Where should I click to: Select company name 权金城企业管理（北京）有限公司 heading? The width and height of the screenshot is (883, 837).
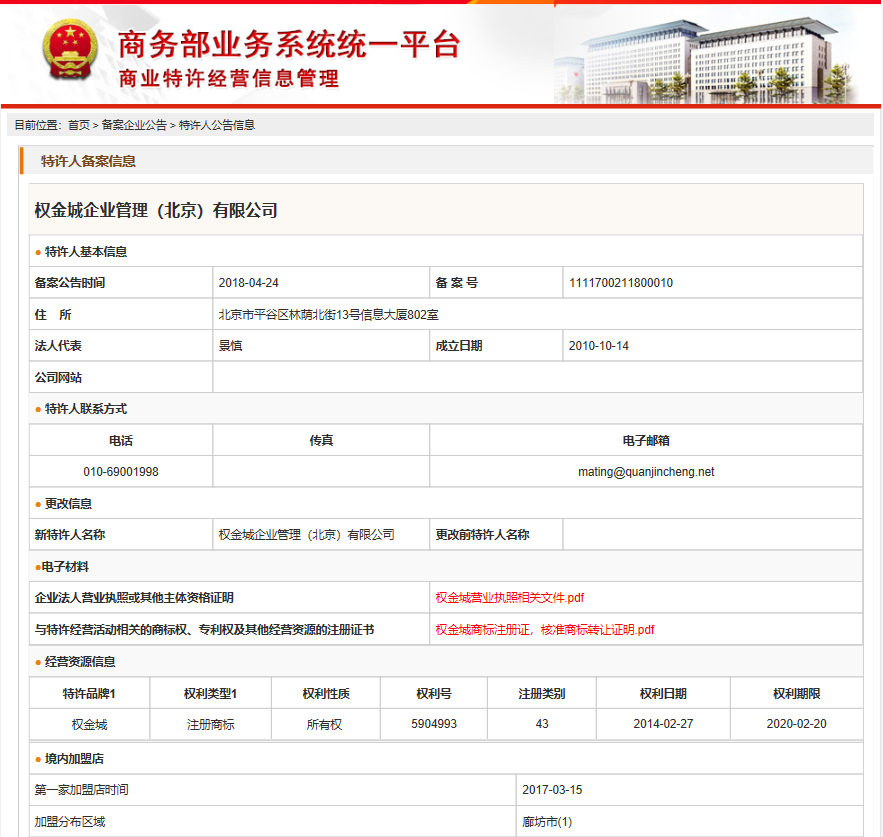pyautogui.click(x=156, y=210)
